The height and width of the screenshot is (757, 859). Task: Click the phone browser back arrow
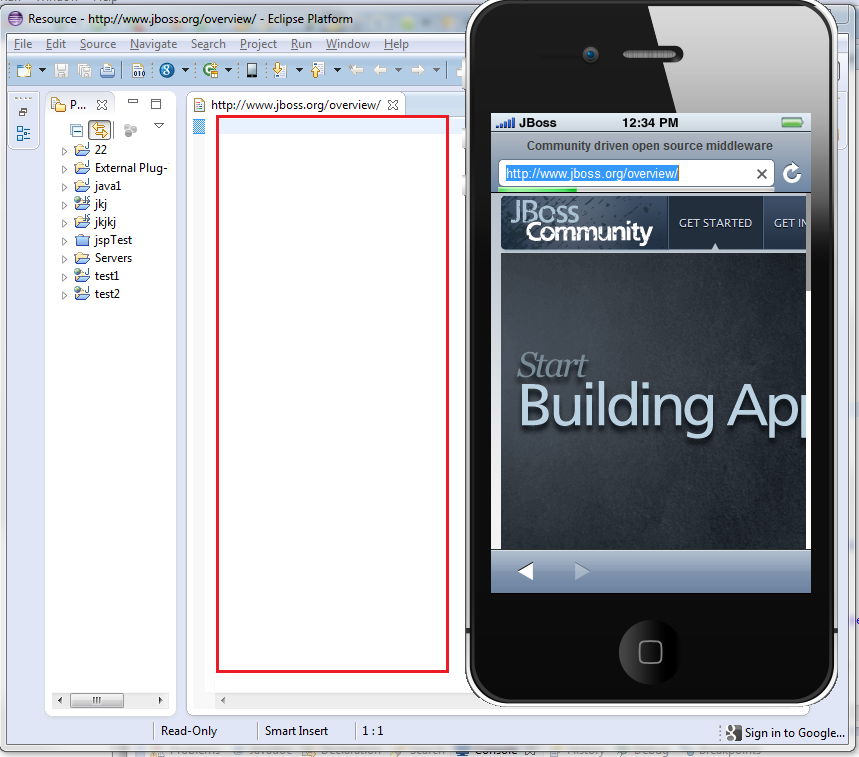coord(525,571)
